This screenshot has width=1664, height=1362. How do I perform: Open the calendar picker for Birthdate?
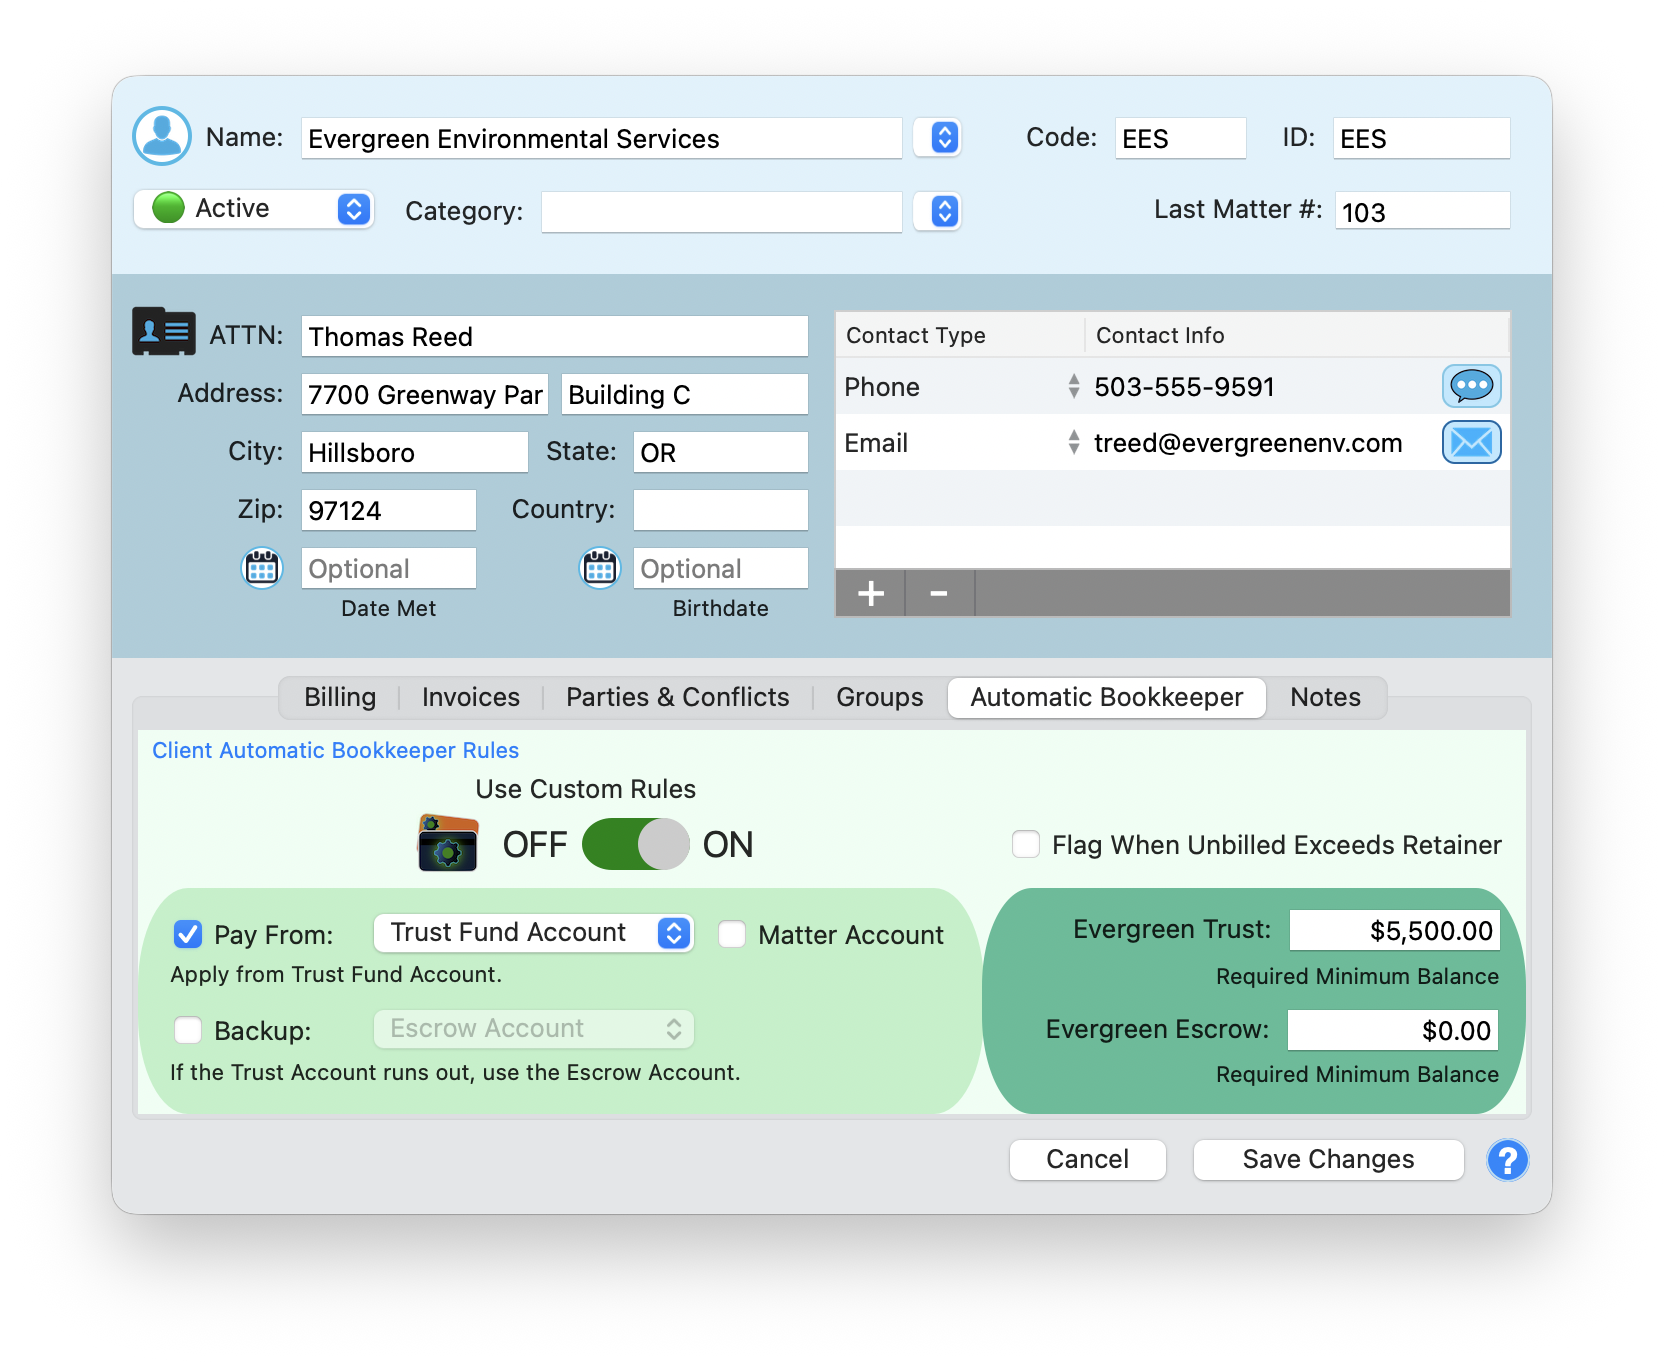pos(598,568)
